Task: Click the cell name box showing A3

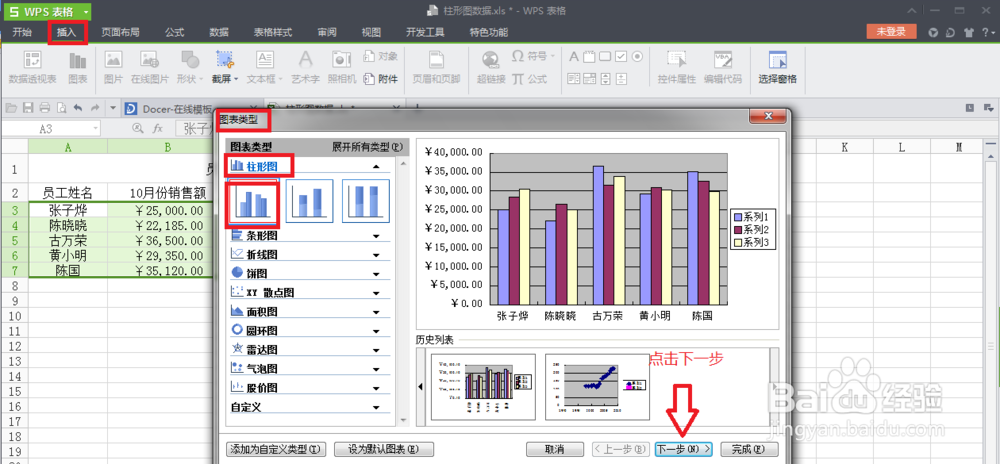Action: [51, 129]
